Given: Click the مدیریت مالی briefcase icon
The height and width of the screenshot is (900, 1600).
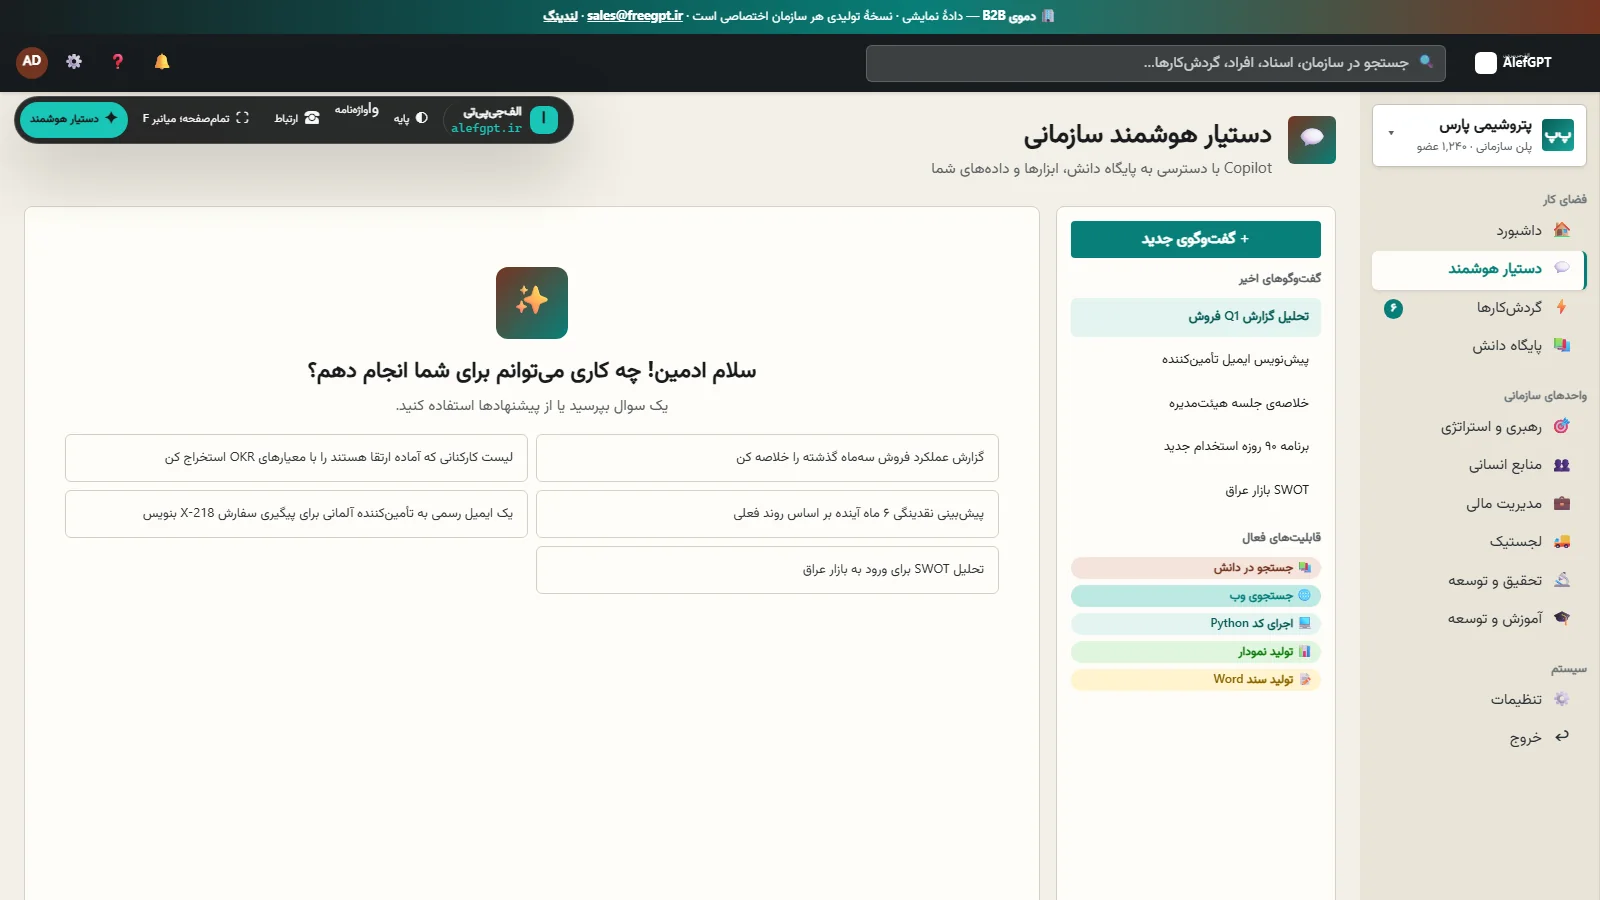Looking at the screenshot, I should [1562, 503].
